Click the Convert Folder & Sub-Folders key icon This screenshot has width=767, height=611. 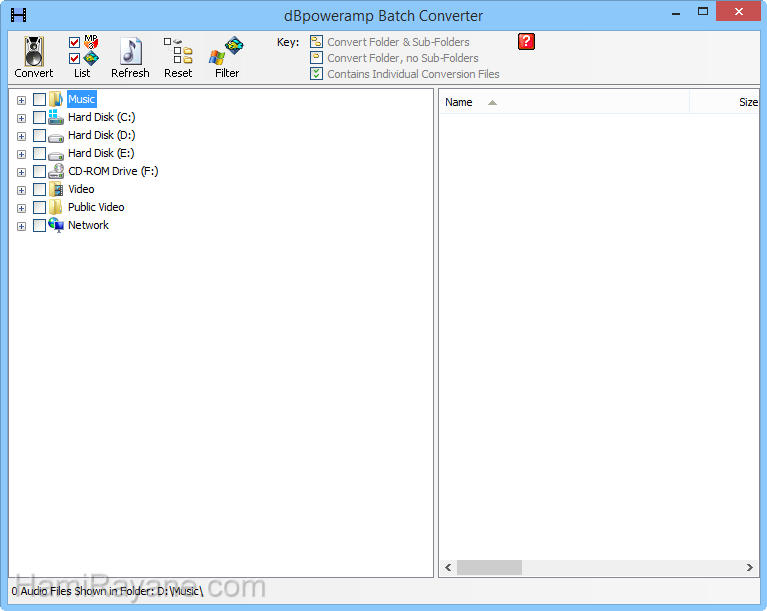(316, 42)
